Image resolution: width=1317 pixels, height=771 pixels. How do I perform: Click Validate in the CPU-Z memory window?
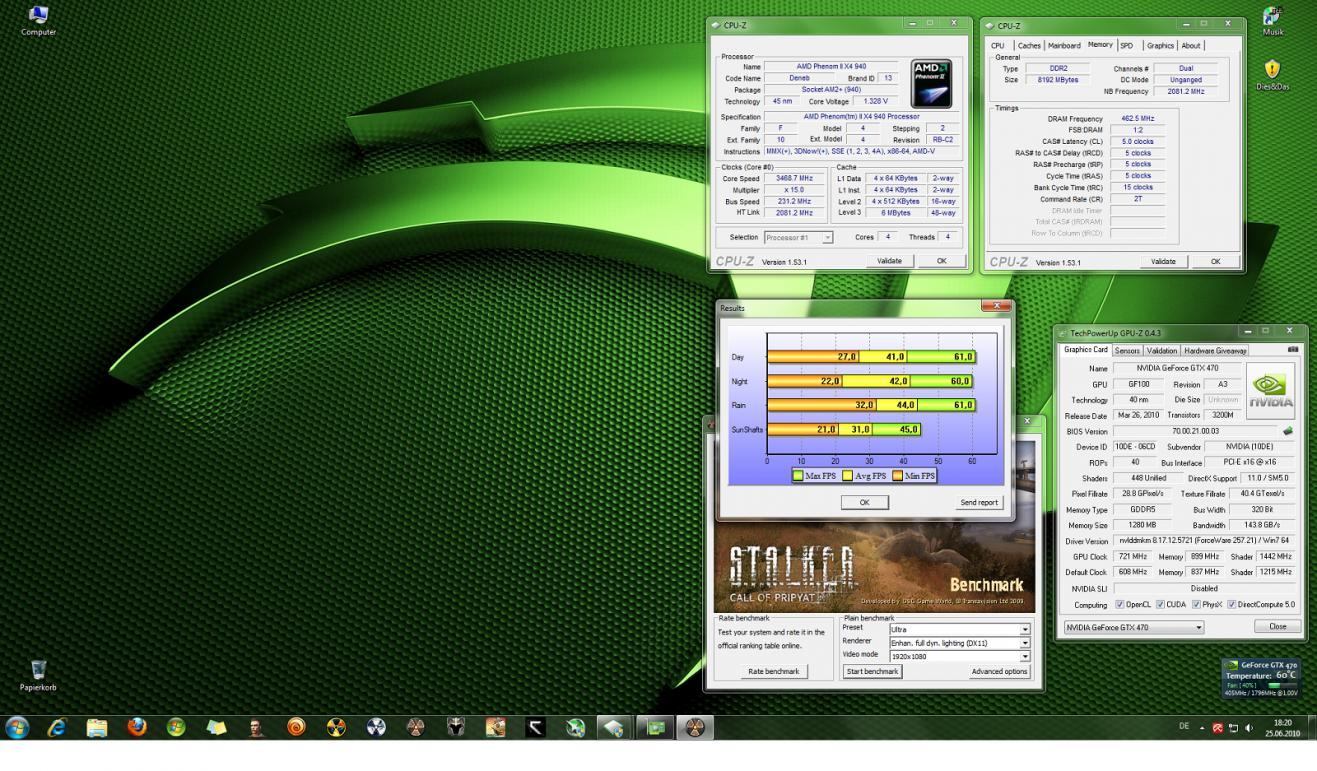[1163, 261]
